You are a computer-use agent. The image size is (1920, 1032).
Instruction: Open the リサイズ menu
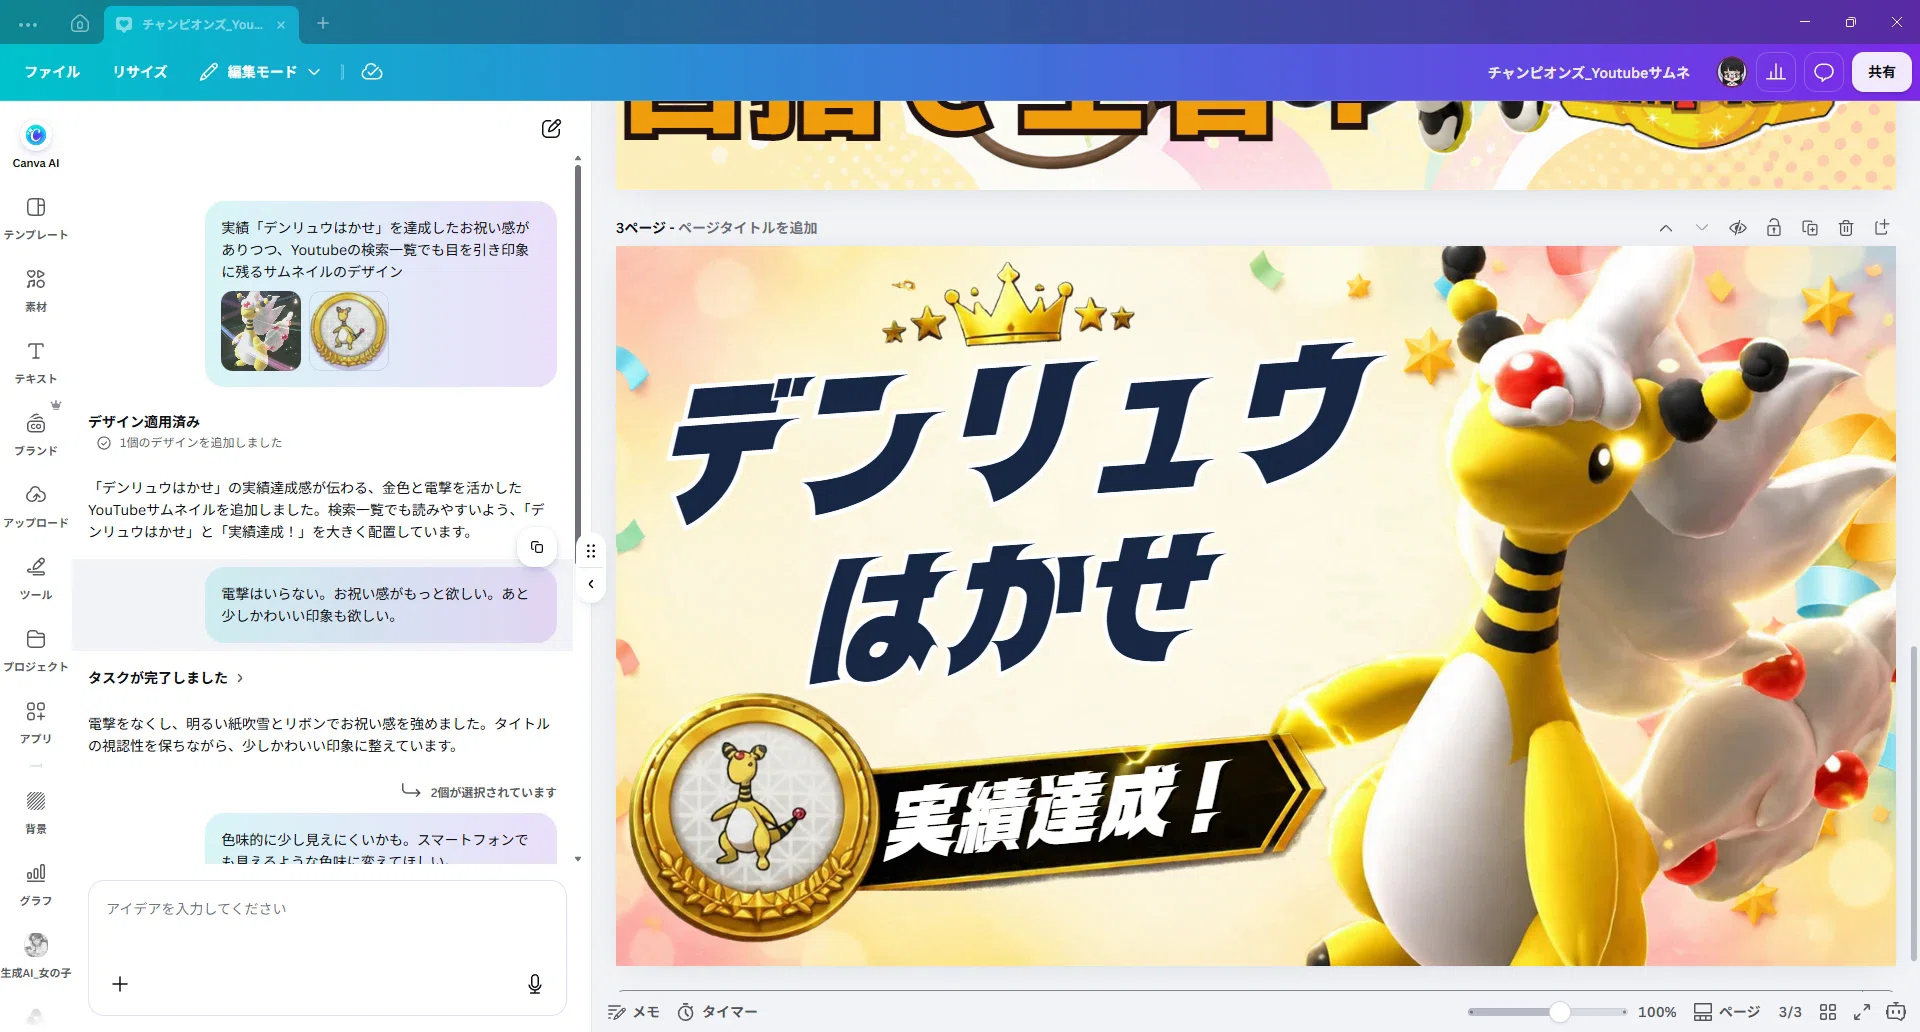click(x=140, y=72)
